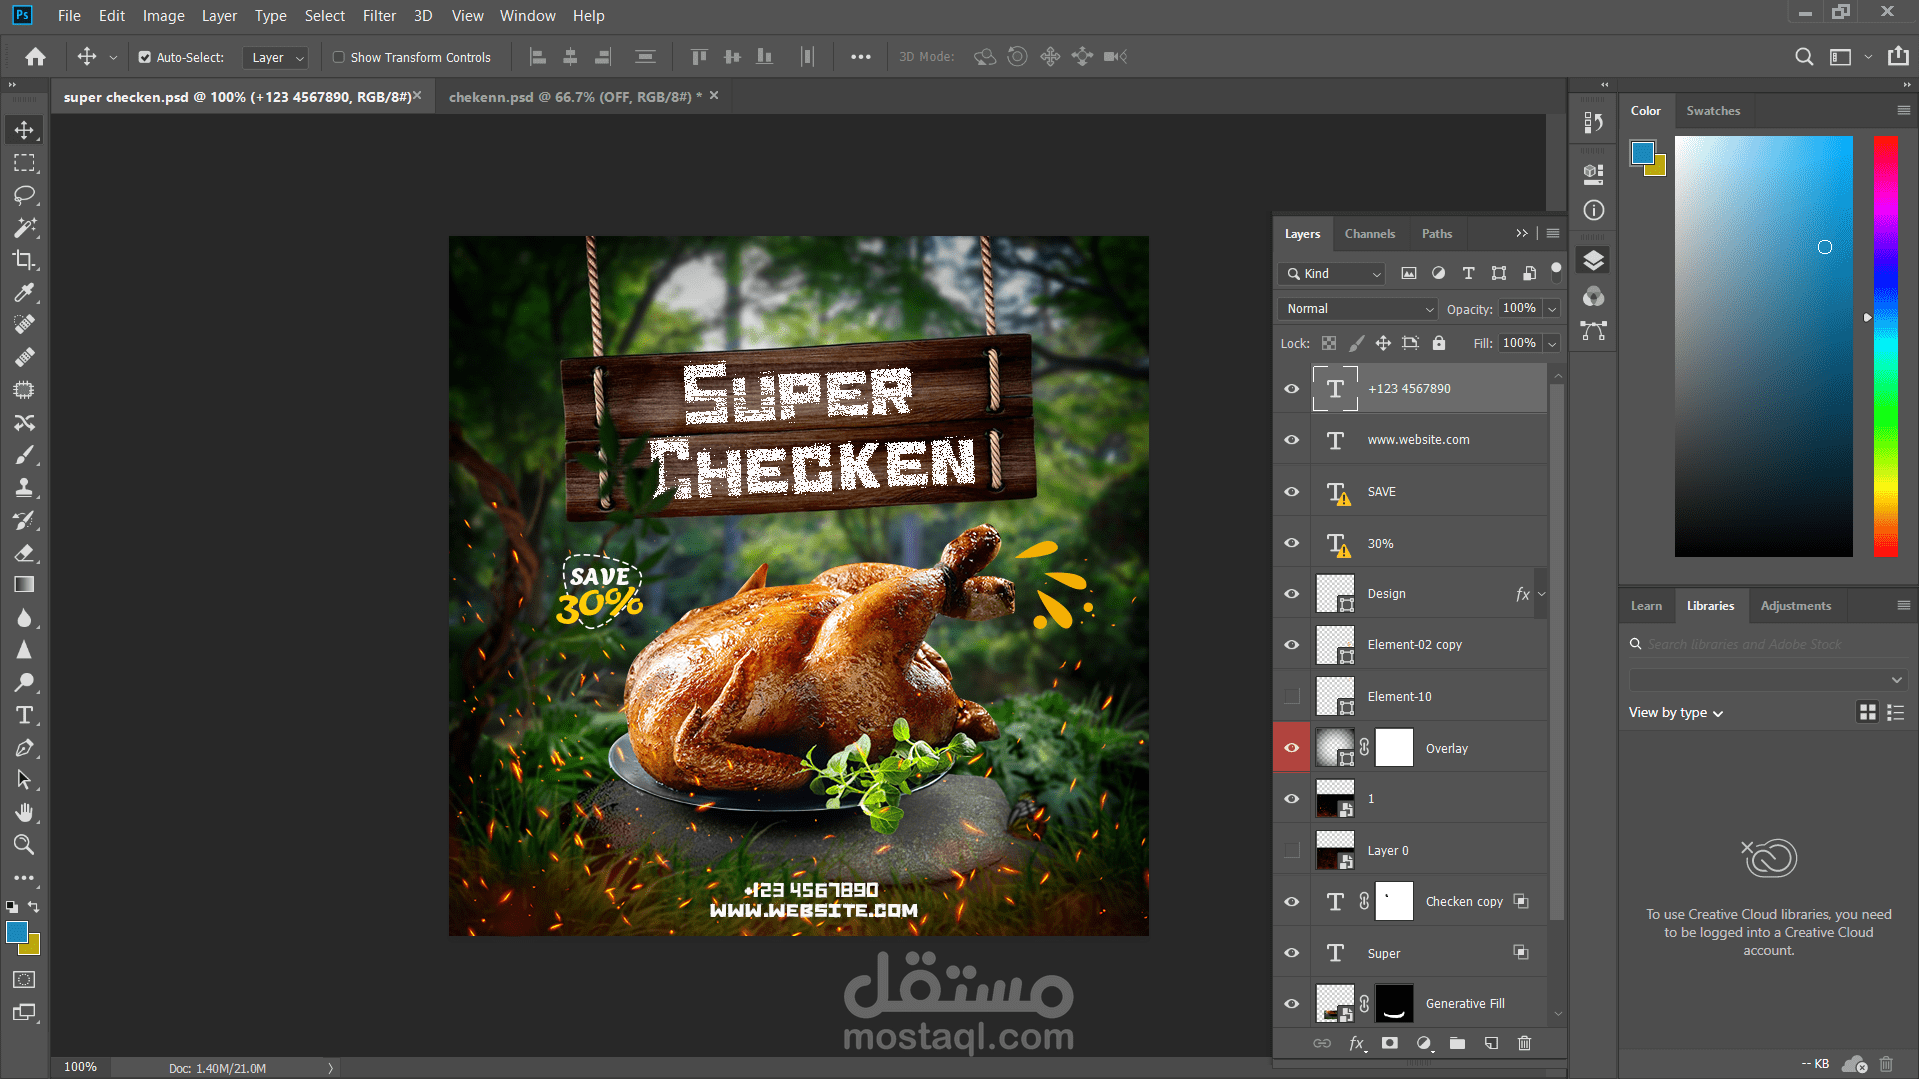Click the foreground color swatch in toolbar
Screen dimensions: 1919x1079
click(17, 932)
